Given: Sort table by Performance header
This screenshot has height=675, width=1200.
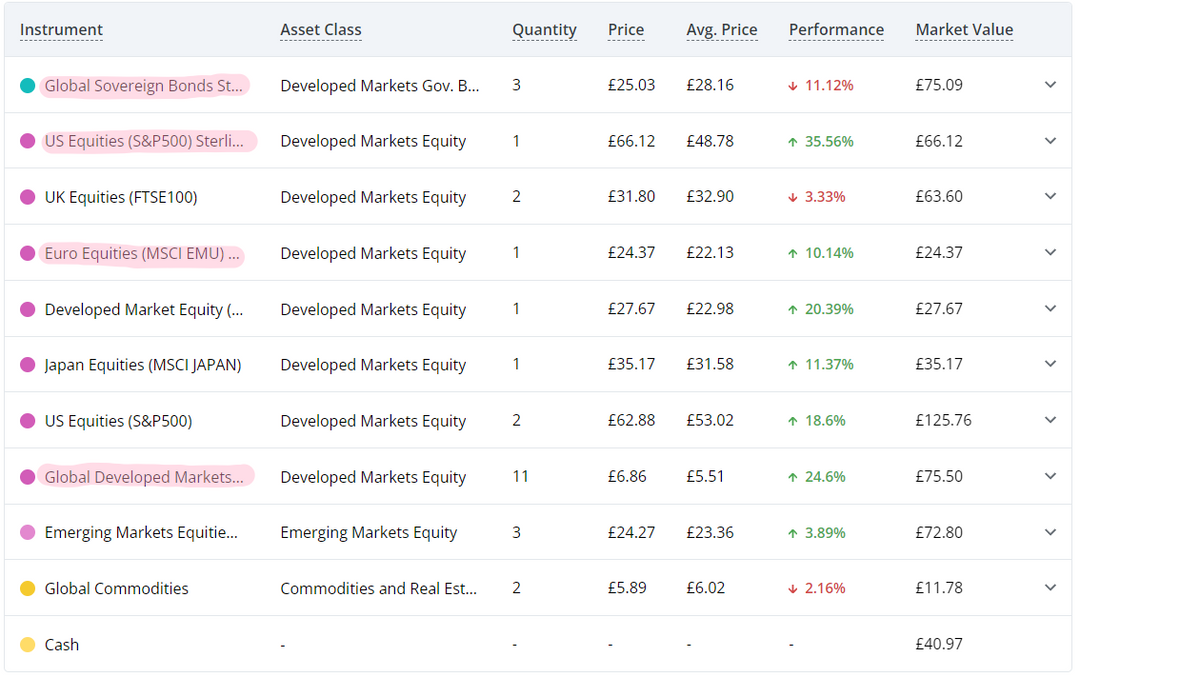Looking at the screenshot, I should click(x=836, y=30).
